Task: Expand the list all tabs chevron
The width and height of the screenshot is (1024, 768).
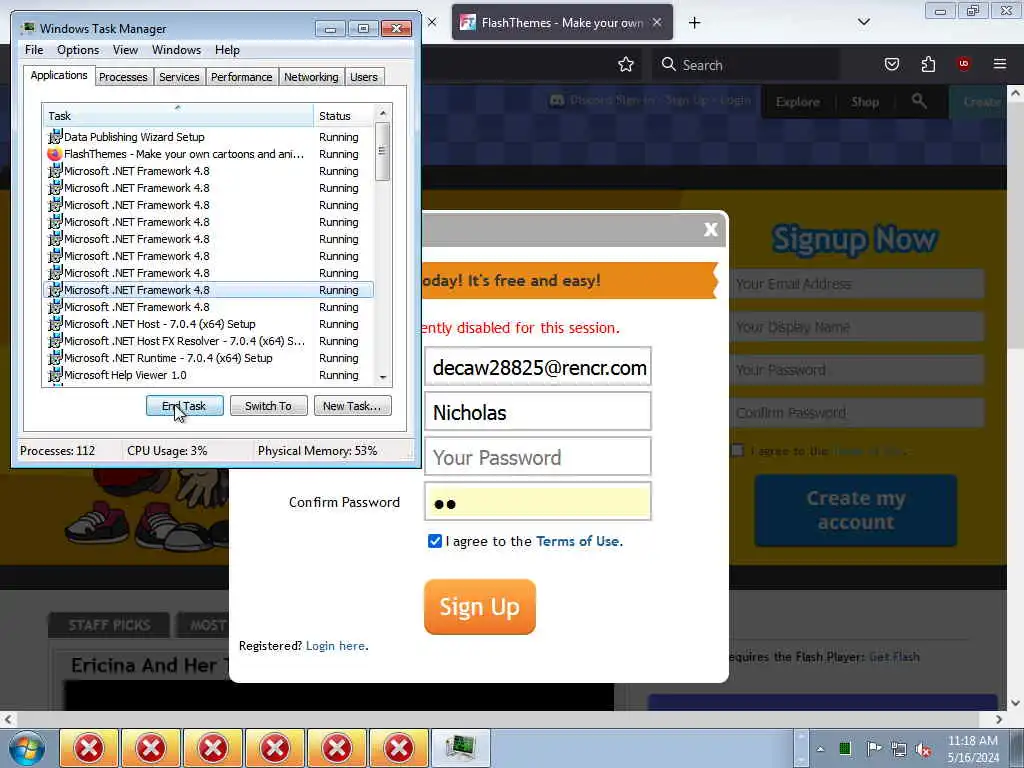Action: (x=863, y=22)
